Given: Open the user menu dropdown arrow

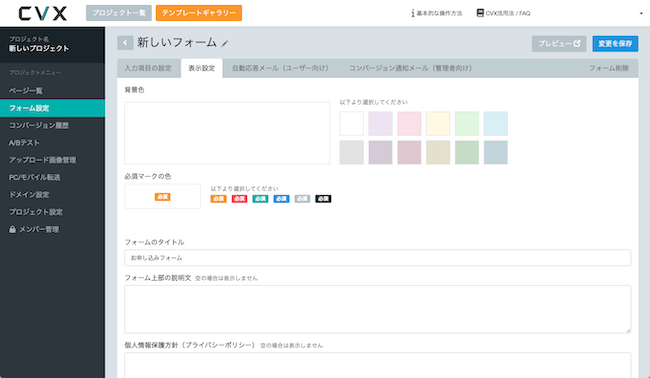Looking at the screenshot, I should 641,13.
